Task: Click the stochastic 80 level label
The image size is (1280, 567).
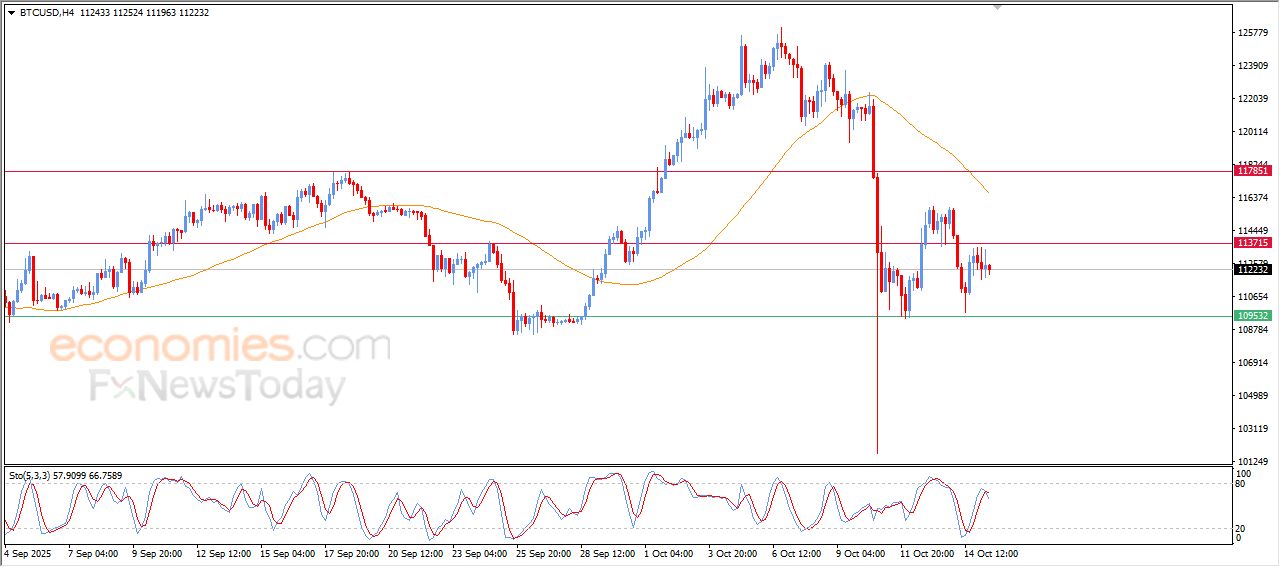Action: 1242,484
